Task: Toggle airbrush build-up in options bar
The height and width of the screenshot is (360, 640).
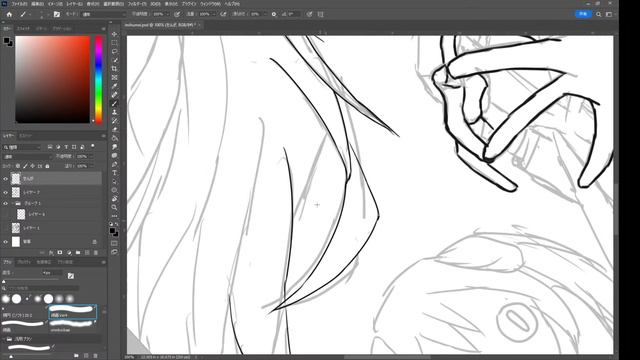Action: 223,14
